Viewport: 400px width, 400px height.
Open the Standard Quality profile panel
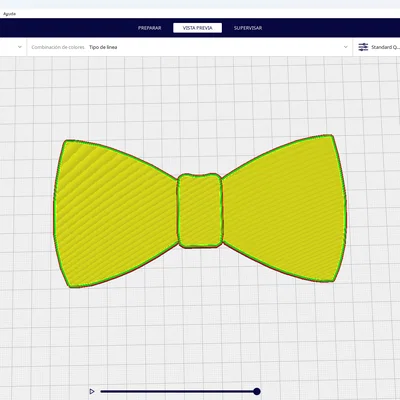(377, 47)
